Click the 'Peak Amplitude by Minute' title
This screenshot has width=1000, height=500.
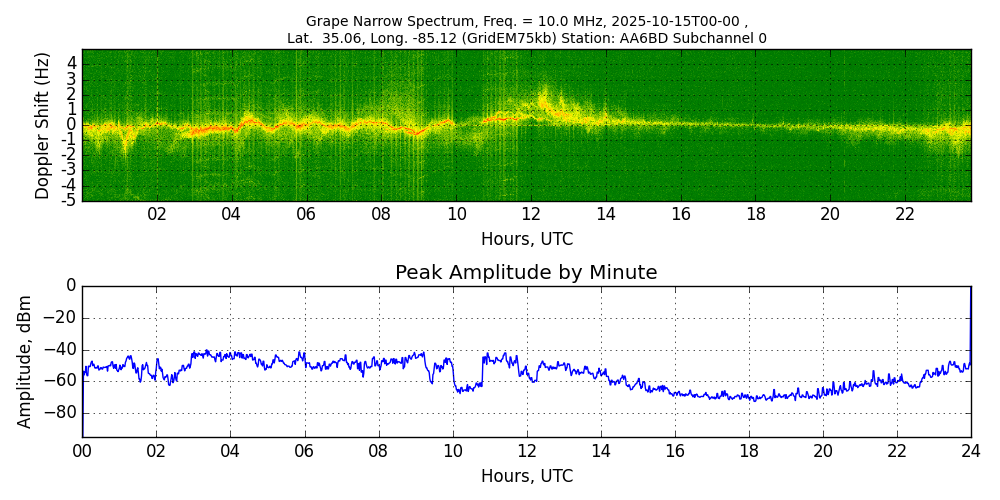[526, 273]
